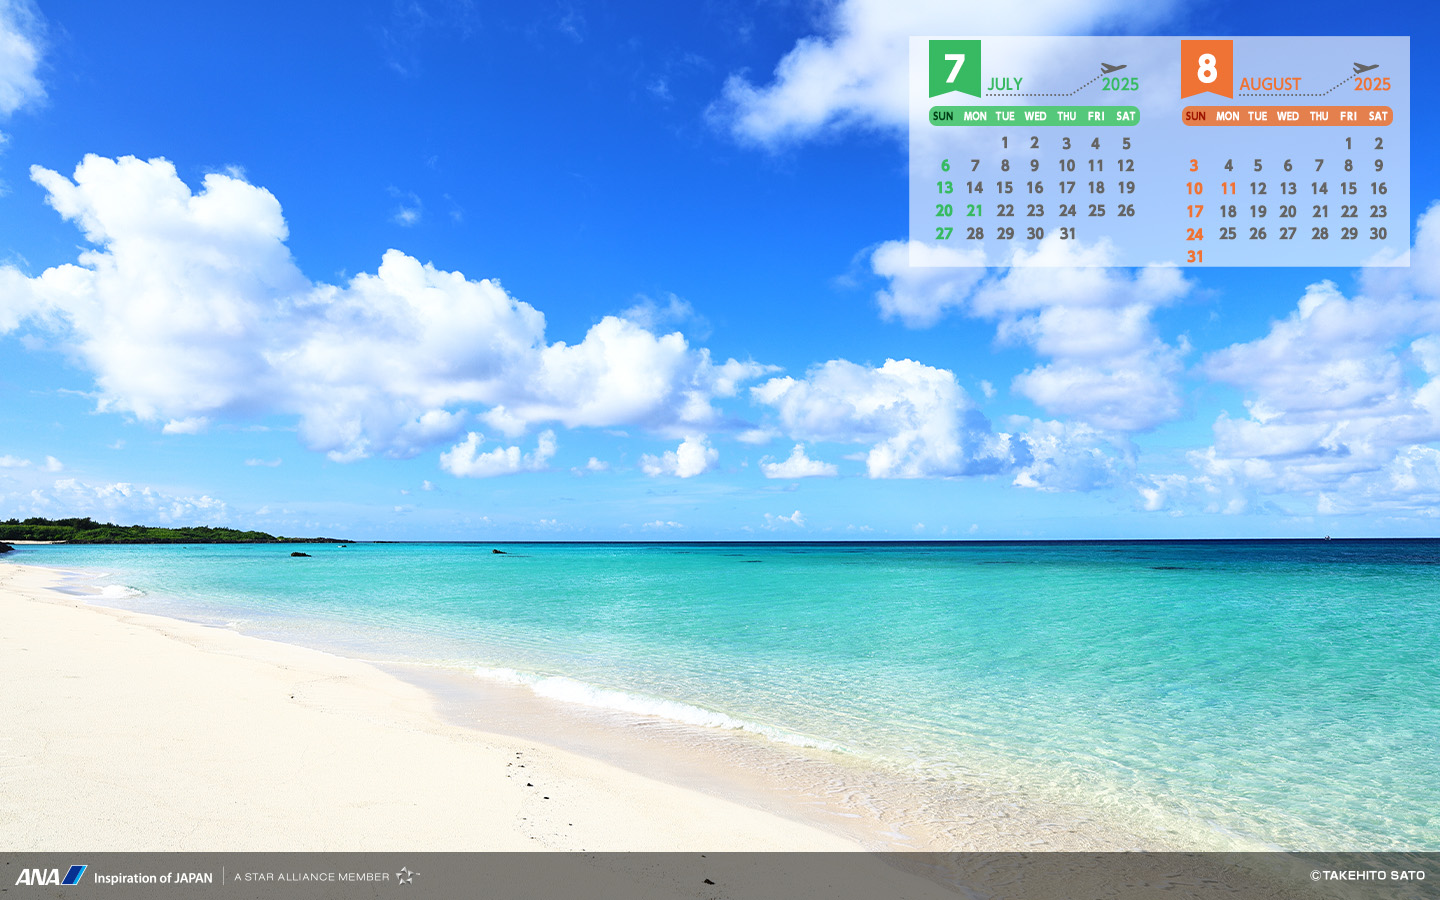Click the ©TAKEHITO SATO photo credit
The image size is (1440, 900).
(1367, 875)
